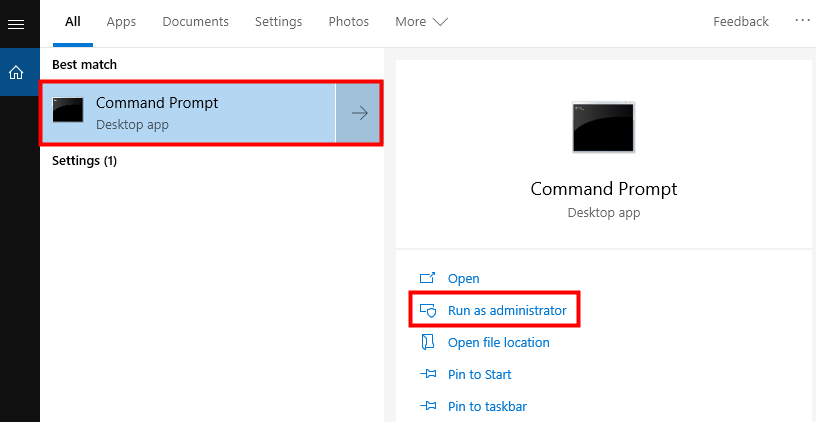Image resolution: width=816 pixels, height=422 pixels.
Task: Select Open file location
Action: pyautogui.click(x=499, y=342)
